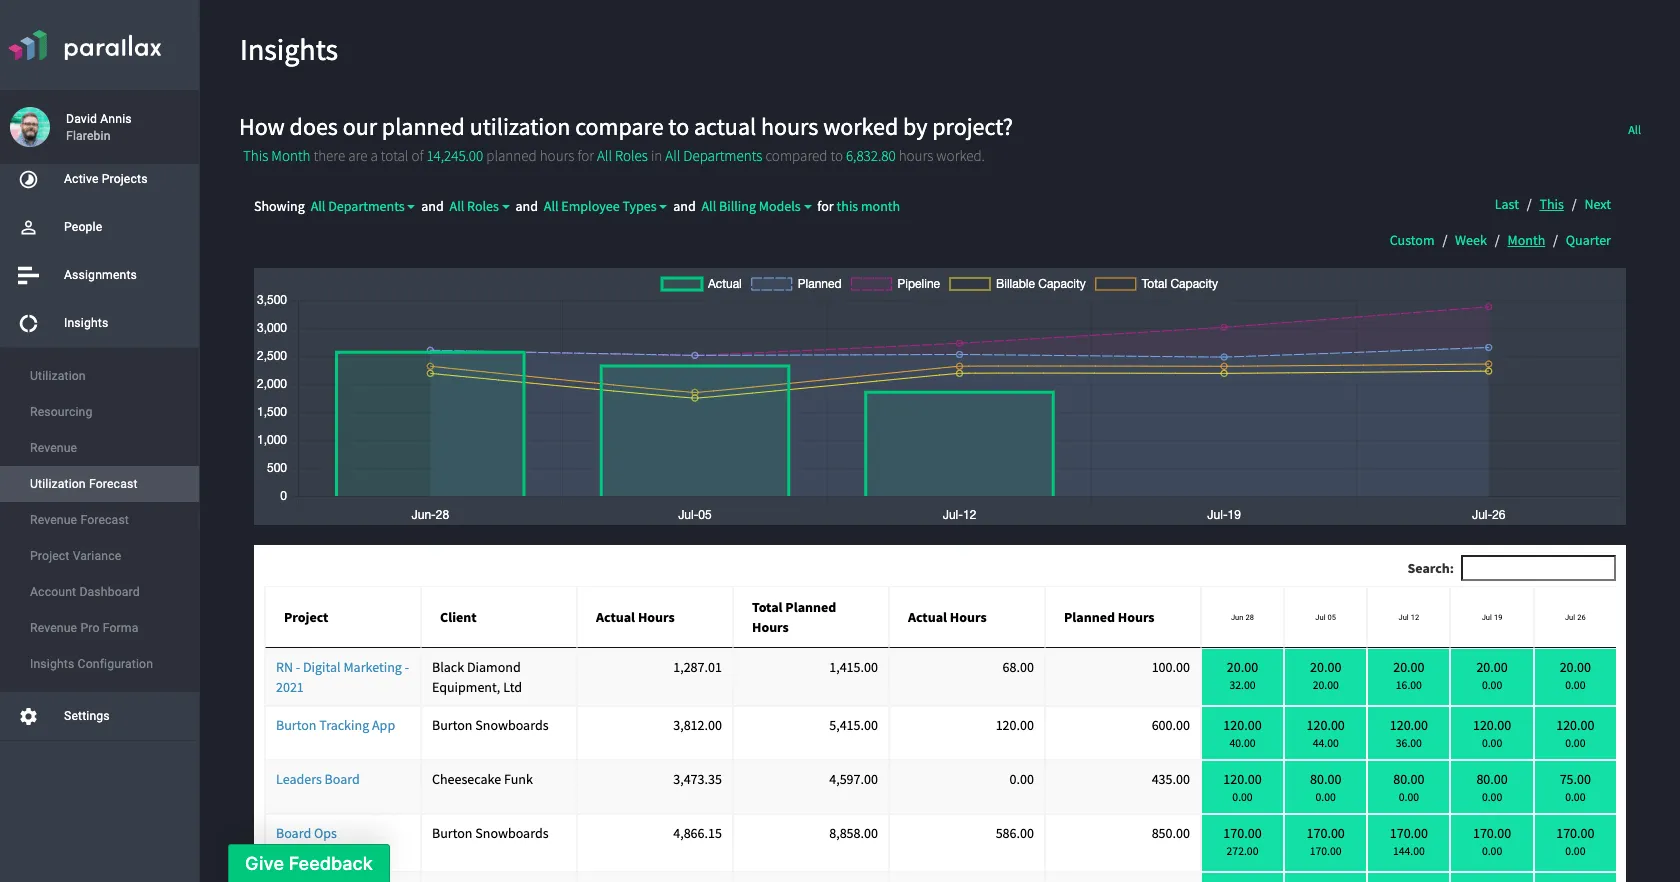The width and height of the screenshot is (1680, 882).
Task: Click the Parallax logo icon
Action: [x=28, y=46]
